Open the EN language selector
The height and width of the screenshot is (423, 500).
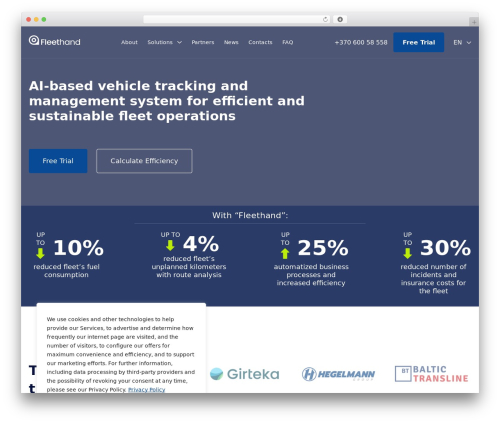(x=462, y=43)
